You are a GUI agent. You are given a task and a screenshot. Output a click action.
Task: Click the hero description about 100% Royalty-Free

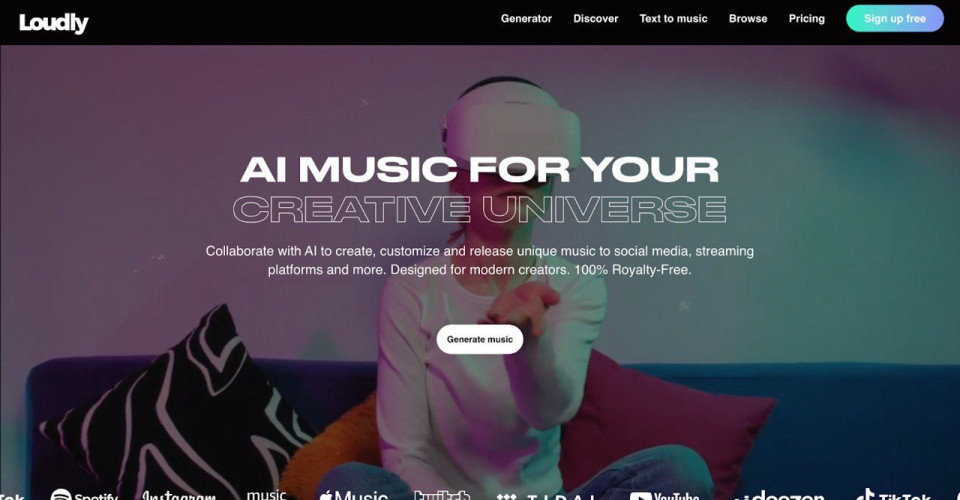tap(480, 260)
